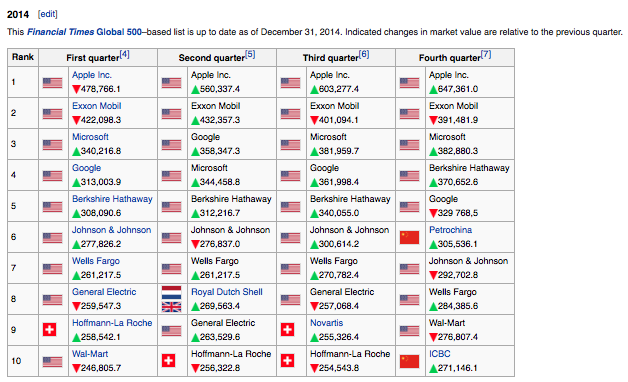The image size is (628, 382).
Task: Open footnote 4 beside First quarter
Action: tap(125, 54)
